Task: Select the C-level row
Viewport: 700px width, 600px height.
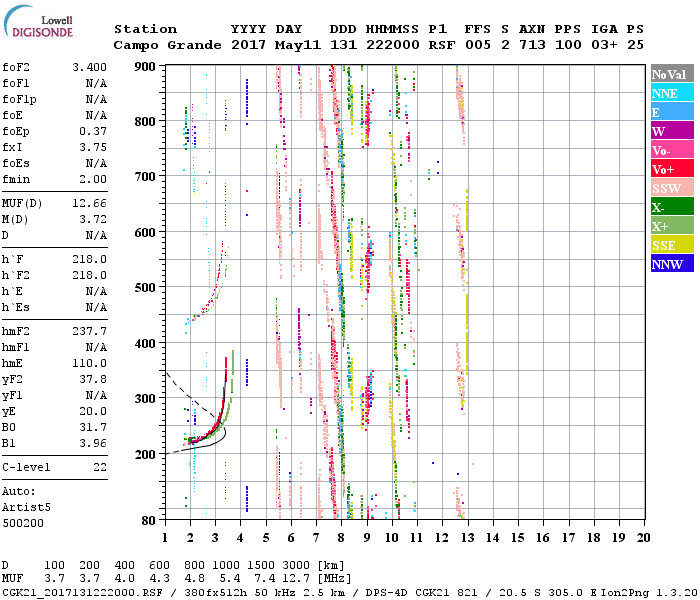Action: coord(55,467)
